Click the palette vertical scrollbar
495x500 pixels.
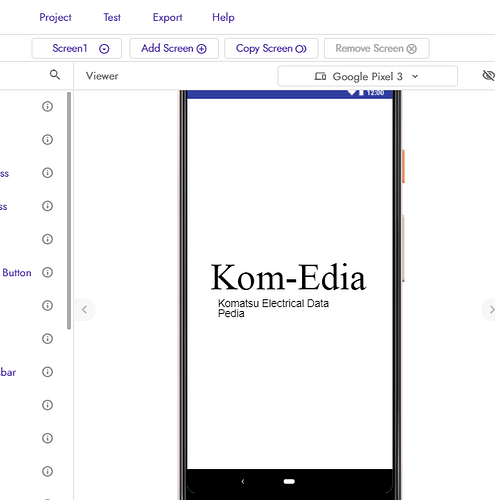(x=69, y=210)
